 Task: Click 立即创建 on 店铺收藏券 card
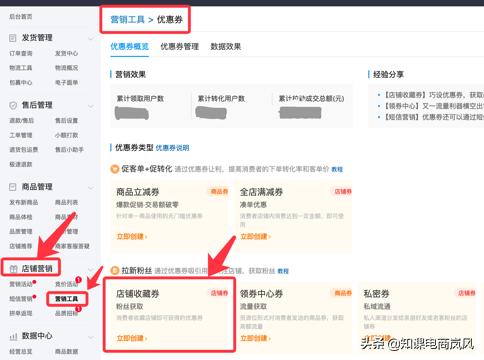132,338
